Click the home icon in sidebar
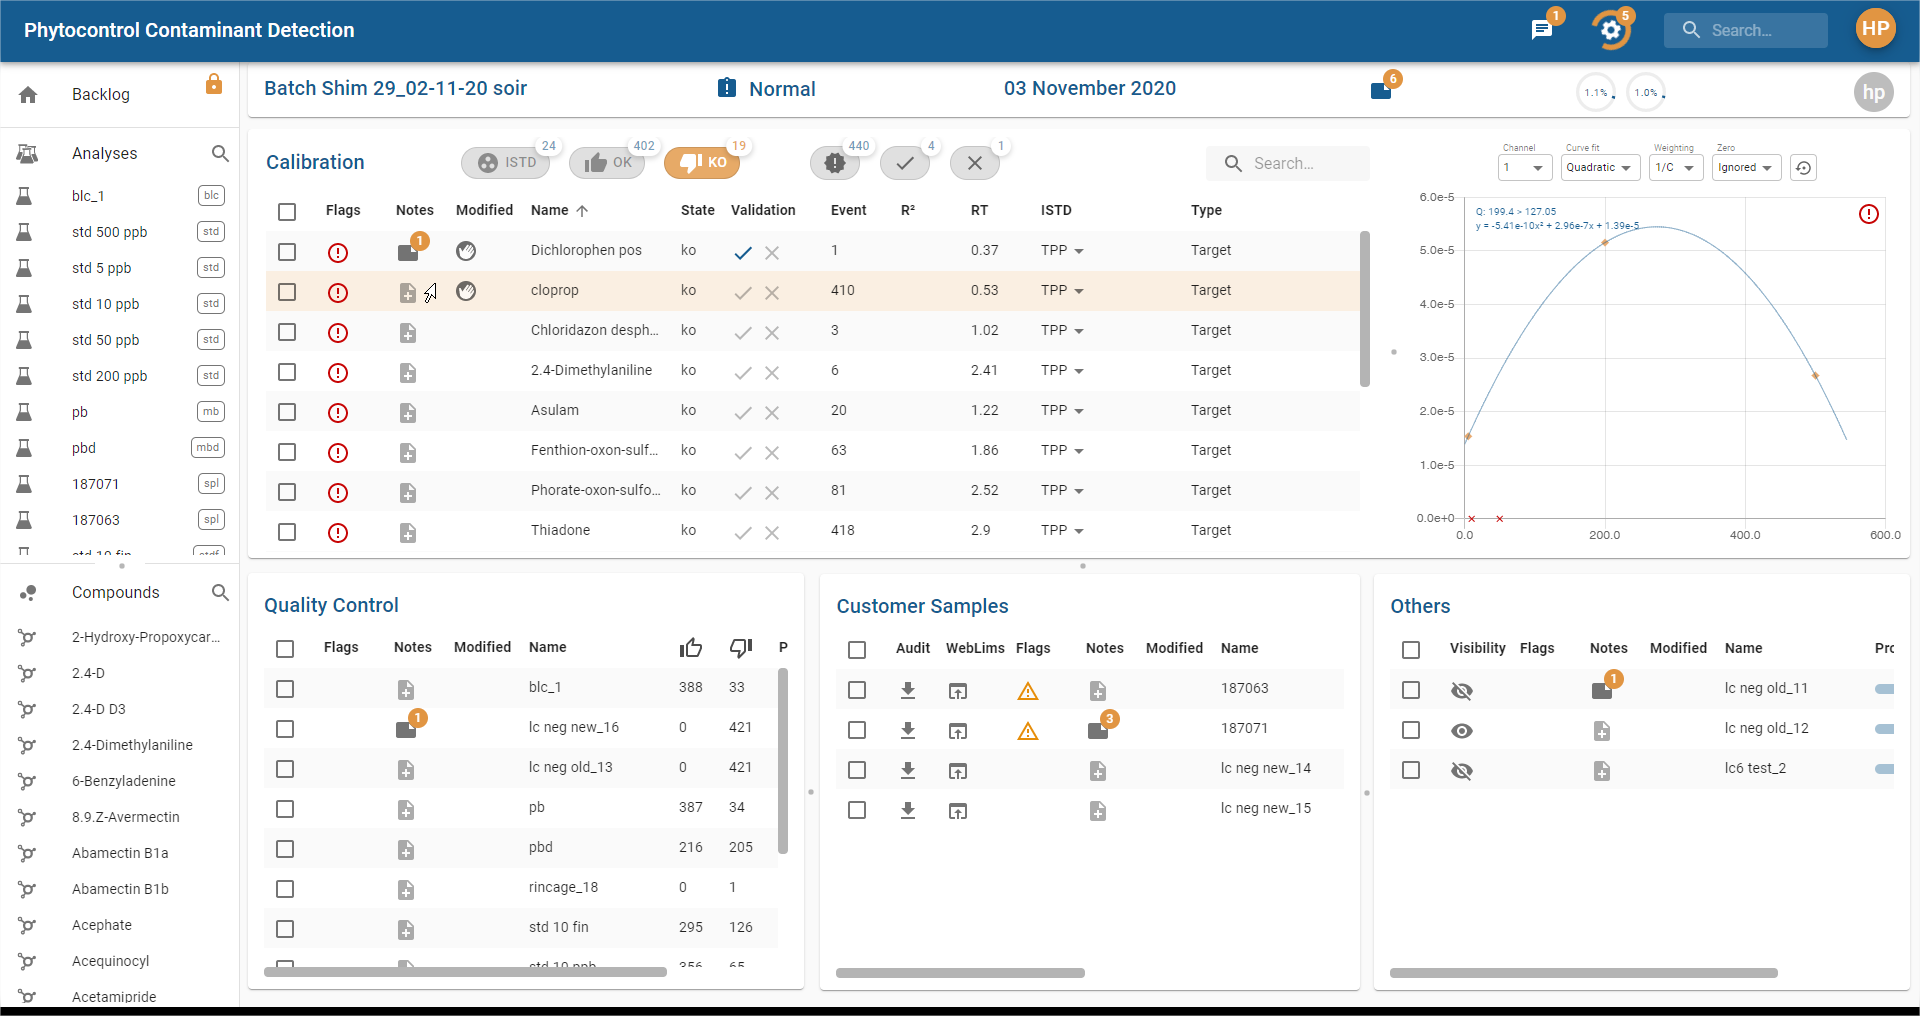This screenshot has width=1920, height=1016. coord(28,95)
